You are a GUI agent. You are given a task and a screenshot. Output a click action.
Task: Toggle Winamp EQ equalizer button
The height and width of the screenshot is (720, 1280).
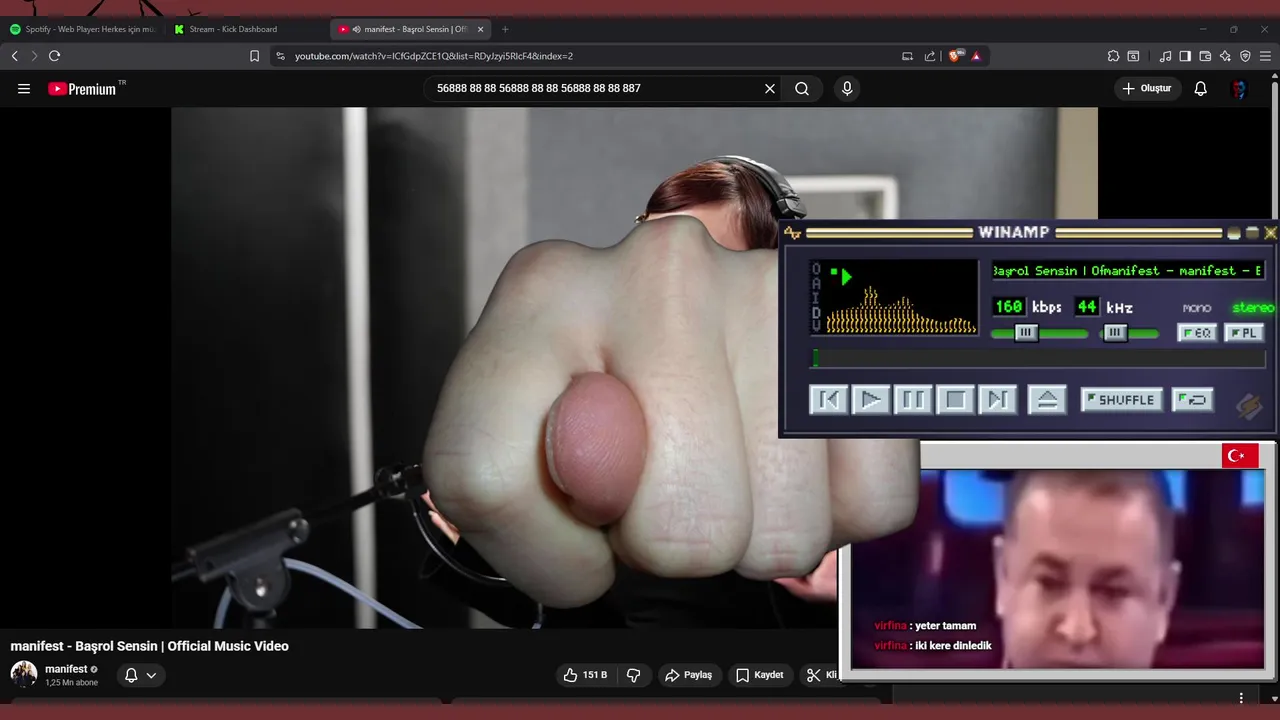1197,333
